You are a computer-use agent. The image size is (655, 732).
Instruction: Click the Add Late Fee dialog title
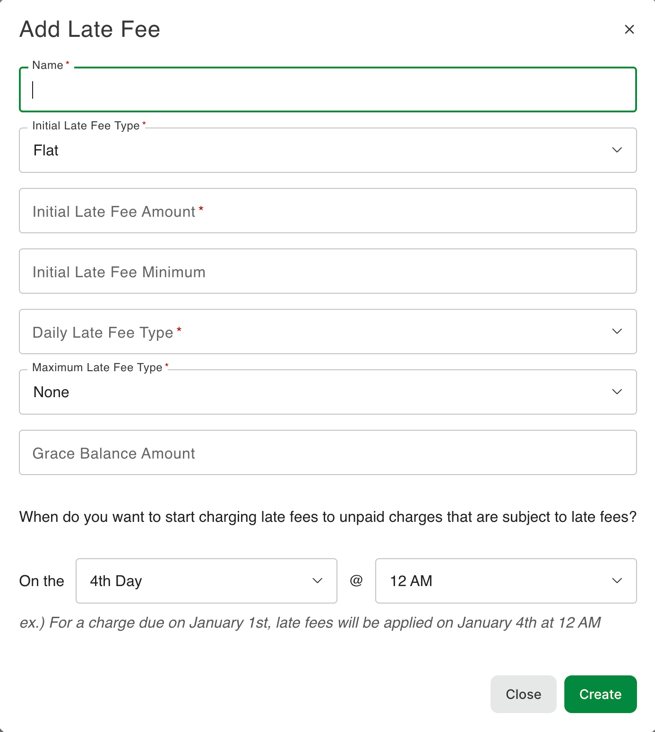pyautogui.click(x=90, y=30)
